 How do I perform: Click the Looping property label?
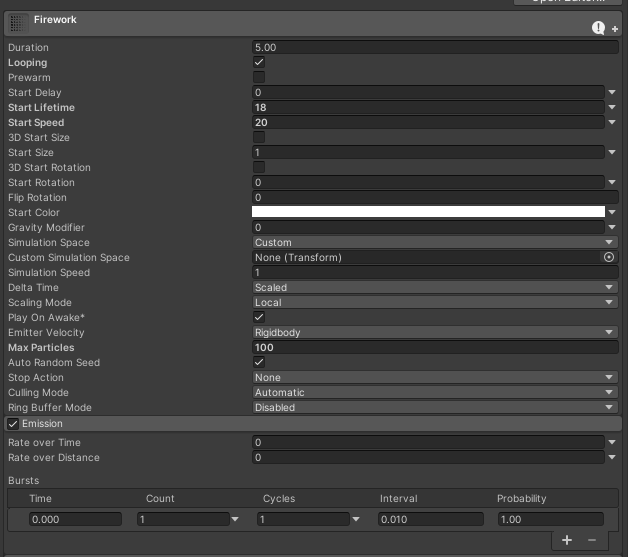pos(28,62)
